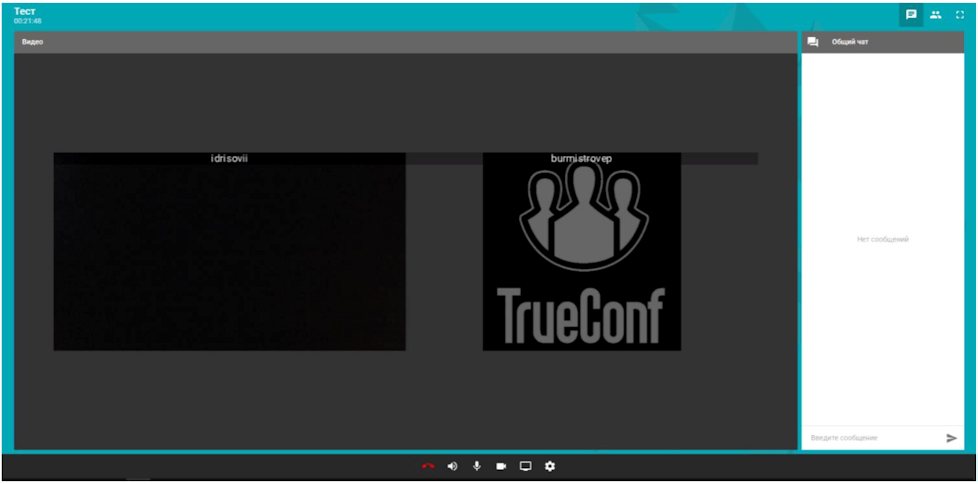Click the Общий чат panel header

click(883, 42)
